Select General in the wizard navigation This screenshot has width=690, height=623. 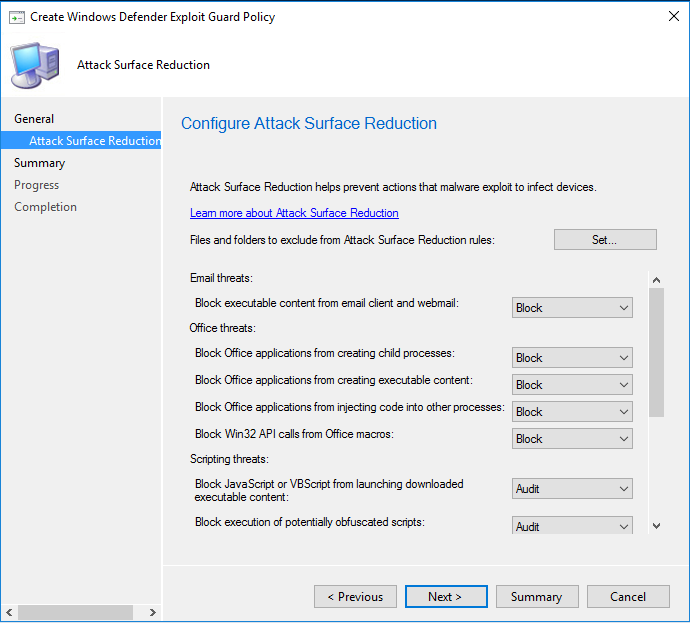tap(34, 119)
